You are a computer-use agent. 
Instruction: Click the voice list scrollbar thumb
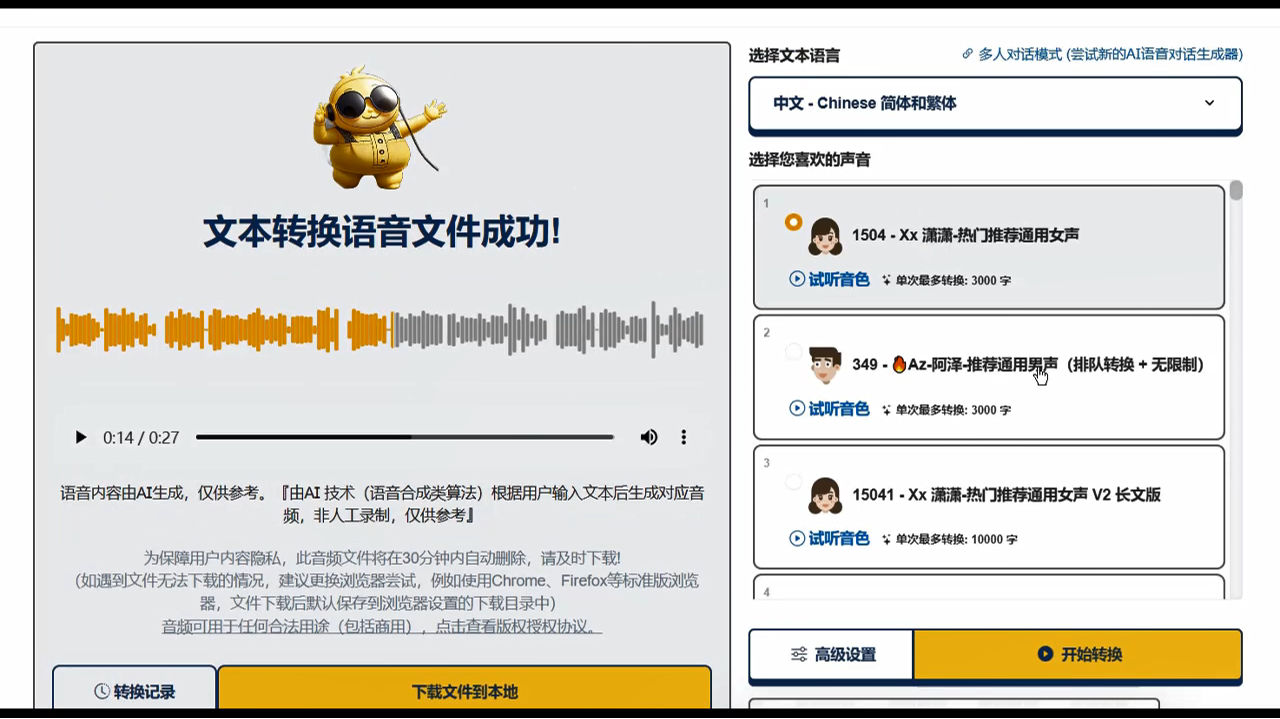1236,190
